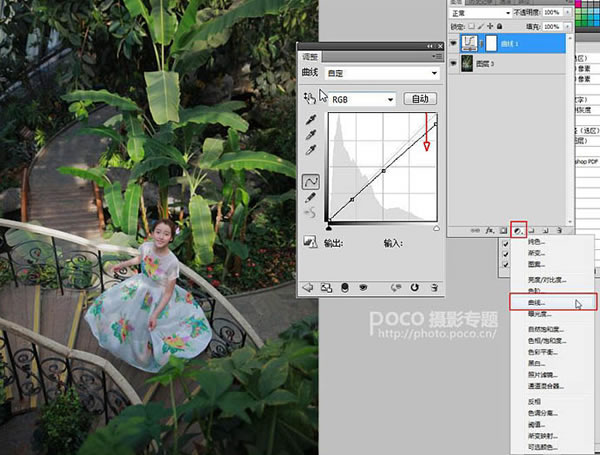Click the white point slider under curve
Screen dimensions: 600x455
[436, 228]
